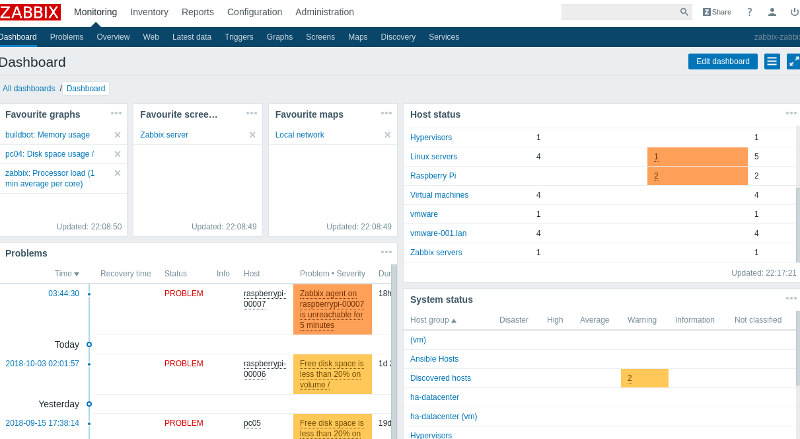Go to the Latest data tab
Image resolution: width=800 pixels, height=439 pixels.
pos(192,37)
